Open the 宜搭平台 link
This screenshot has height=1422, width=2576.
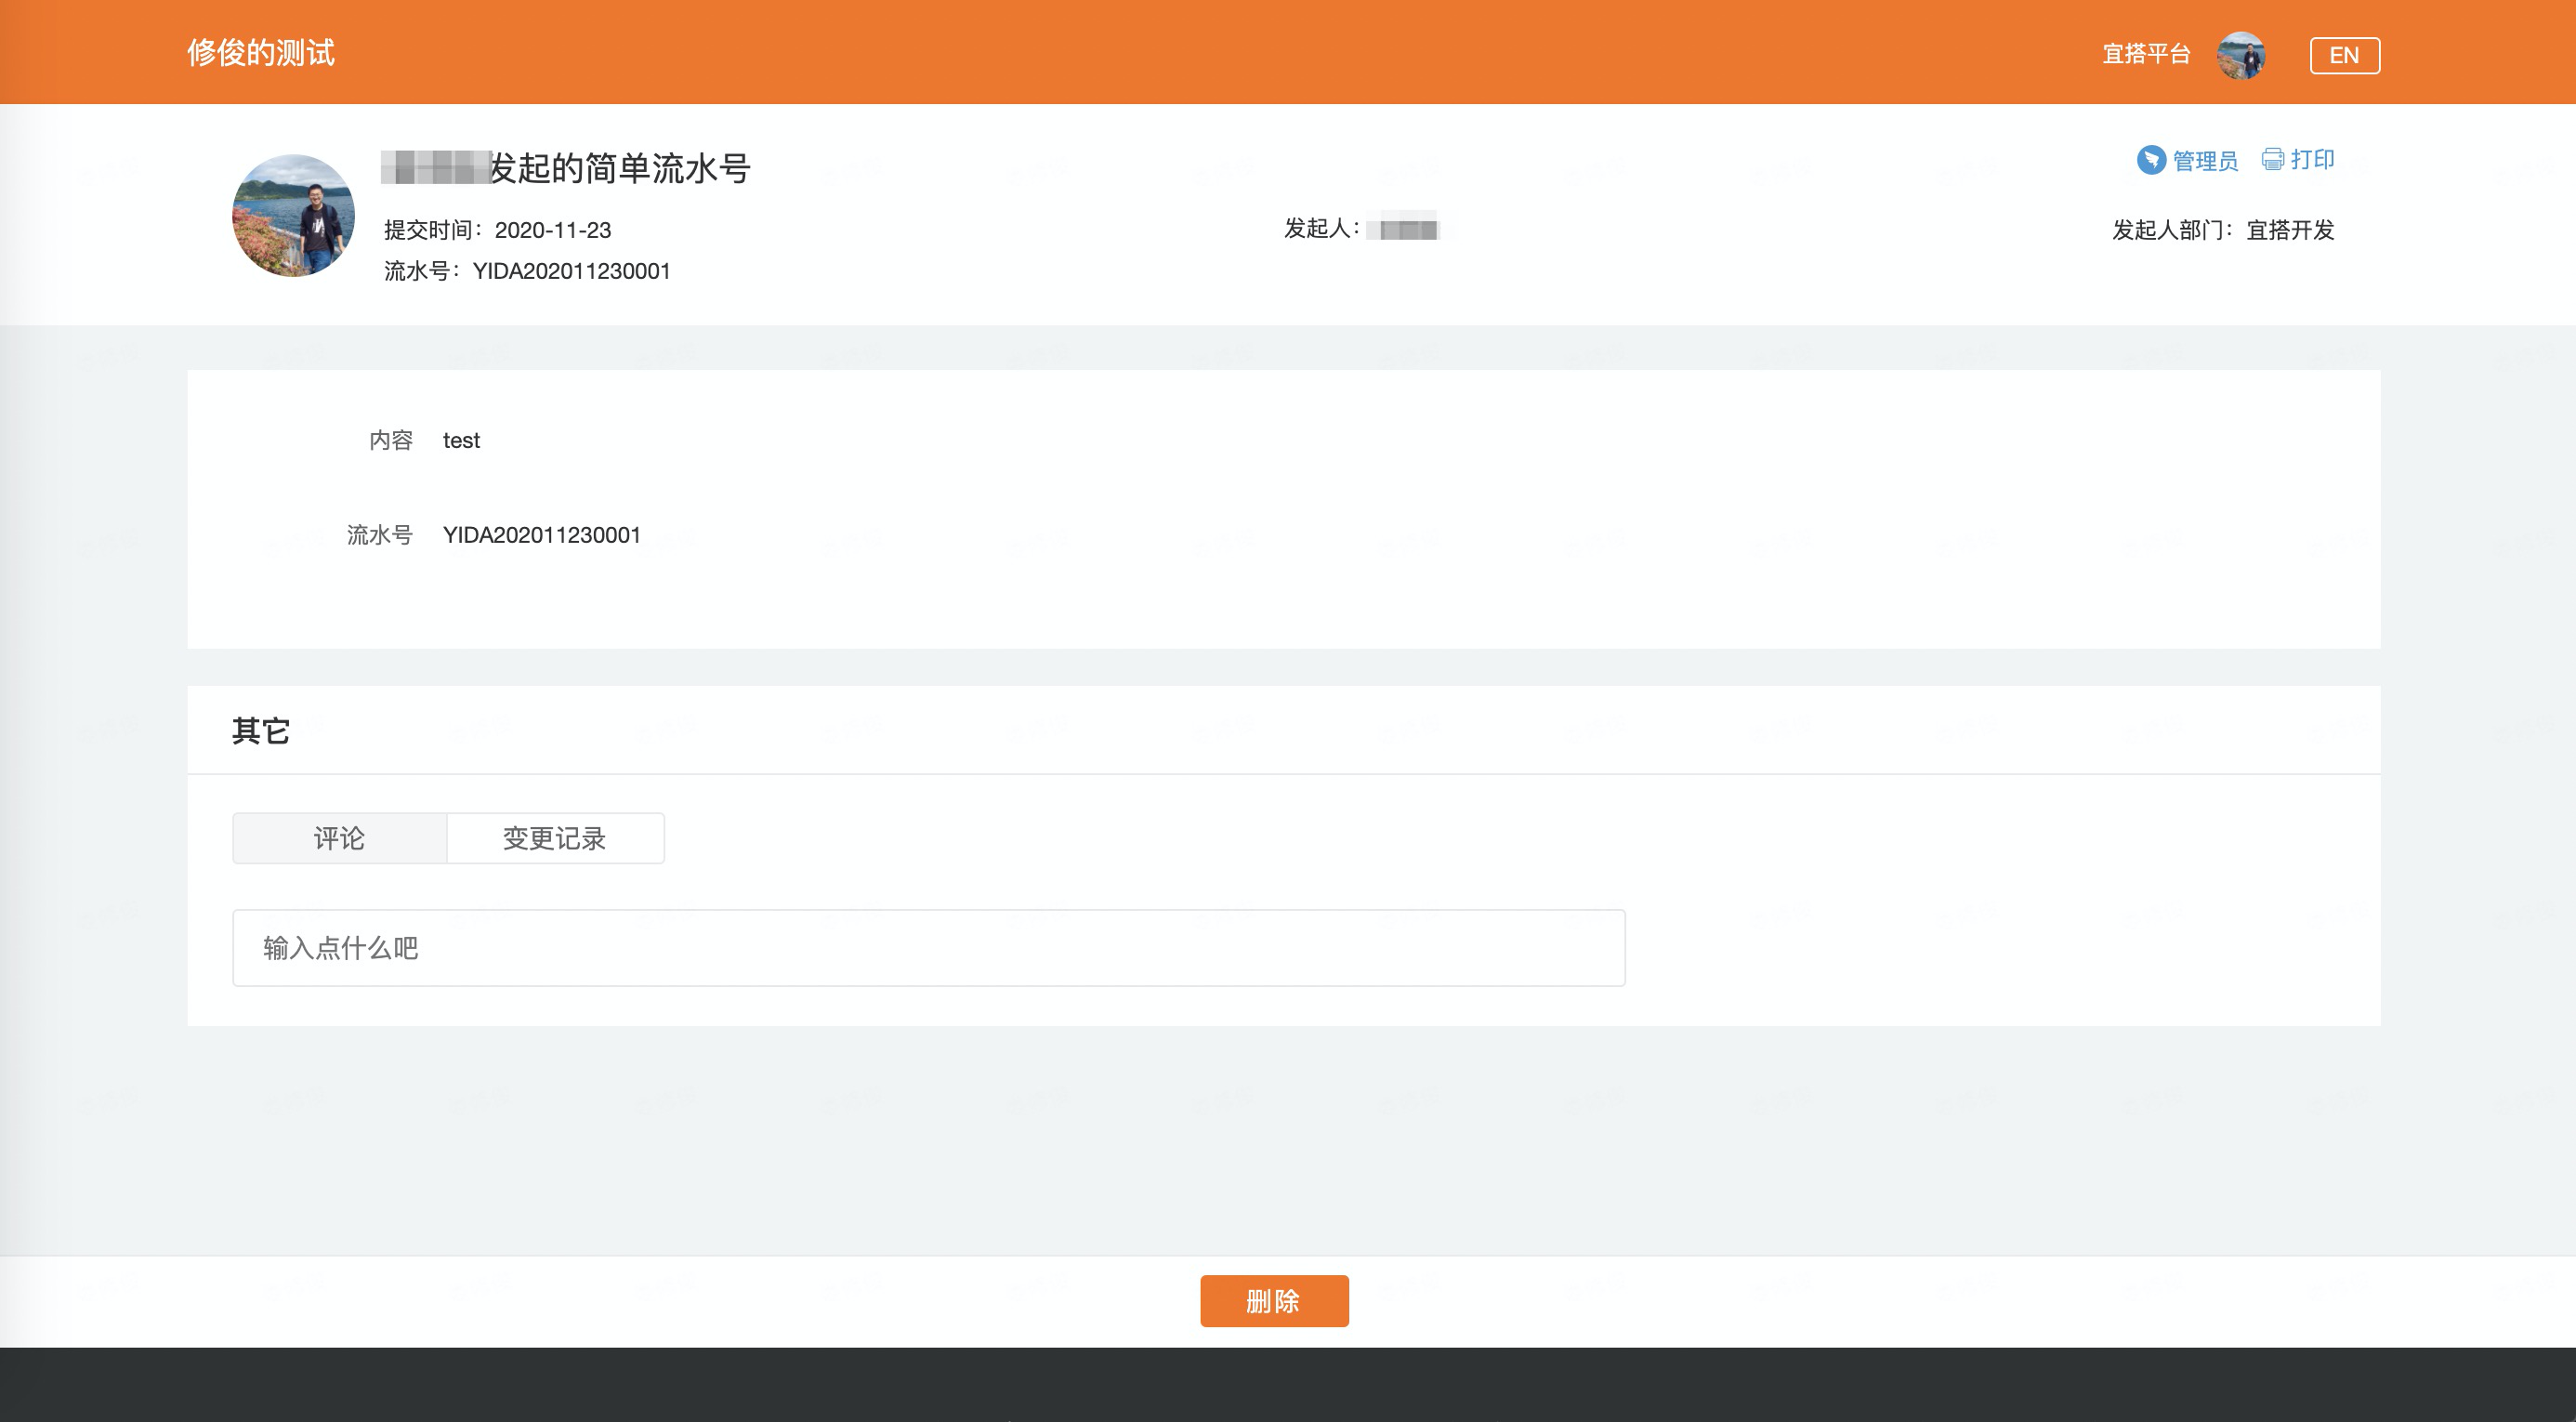[2146, 54]
